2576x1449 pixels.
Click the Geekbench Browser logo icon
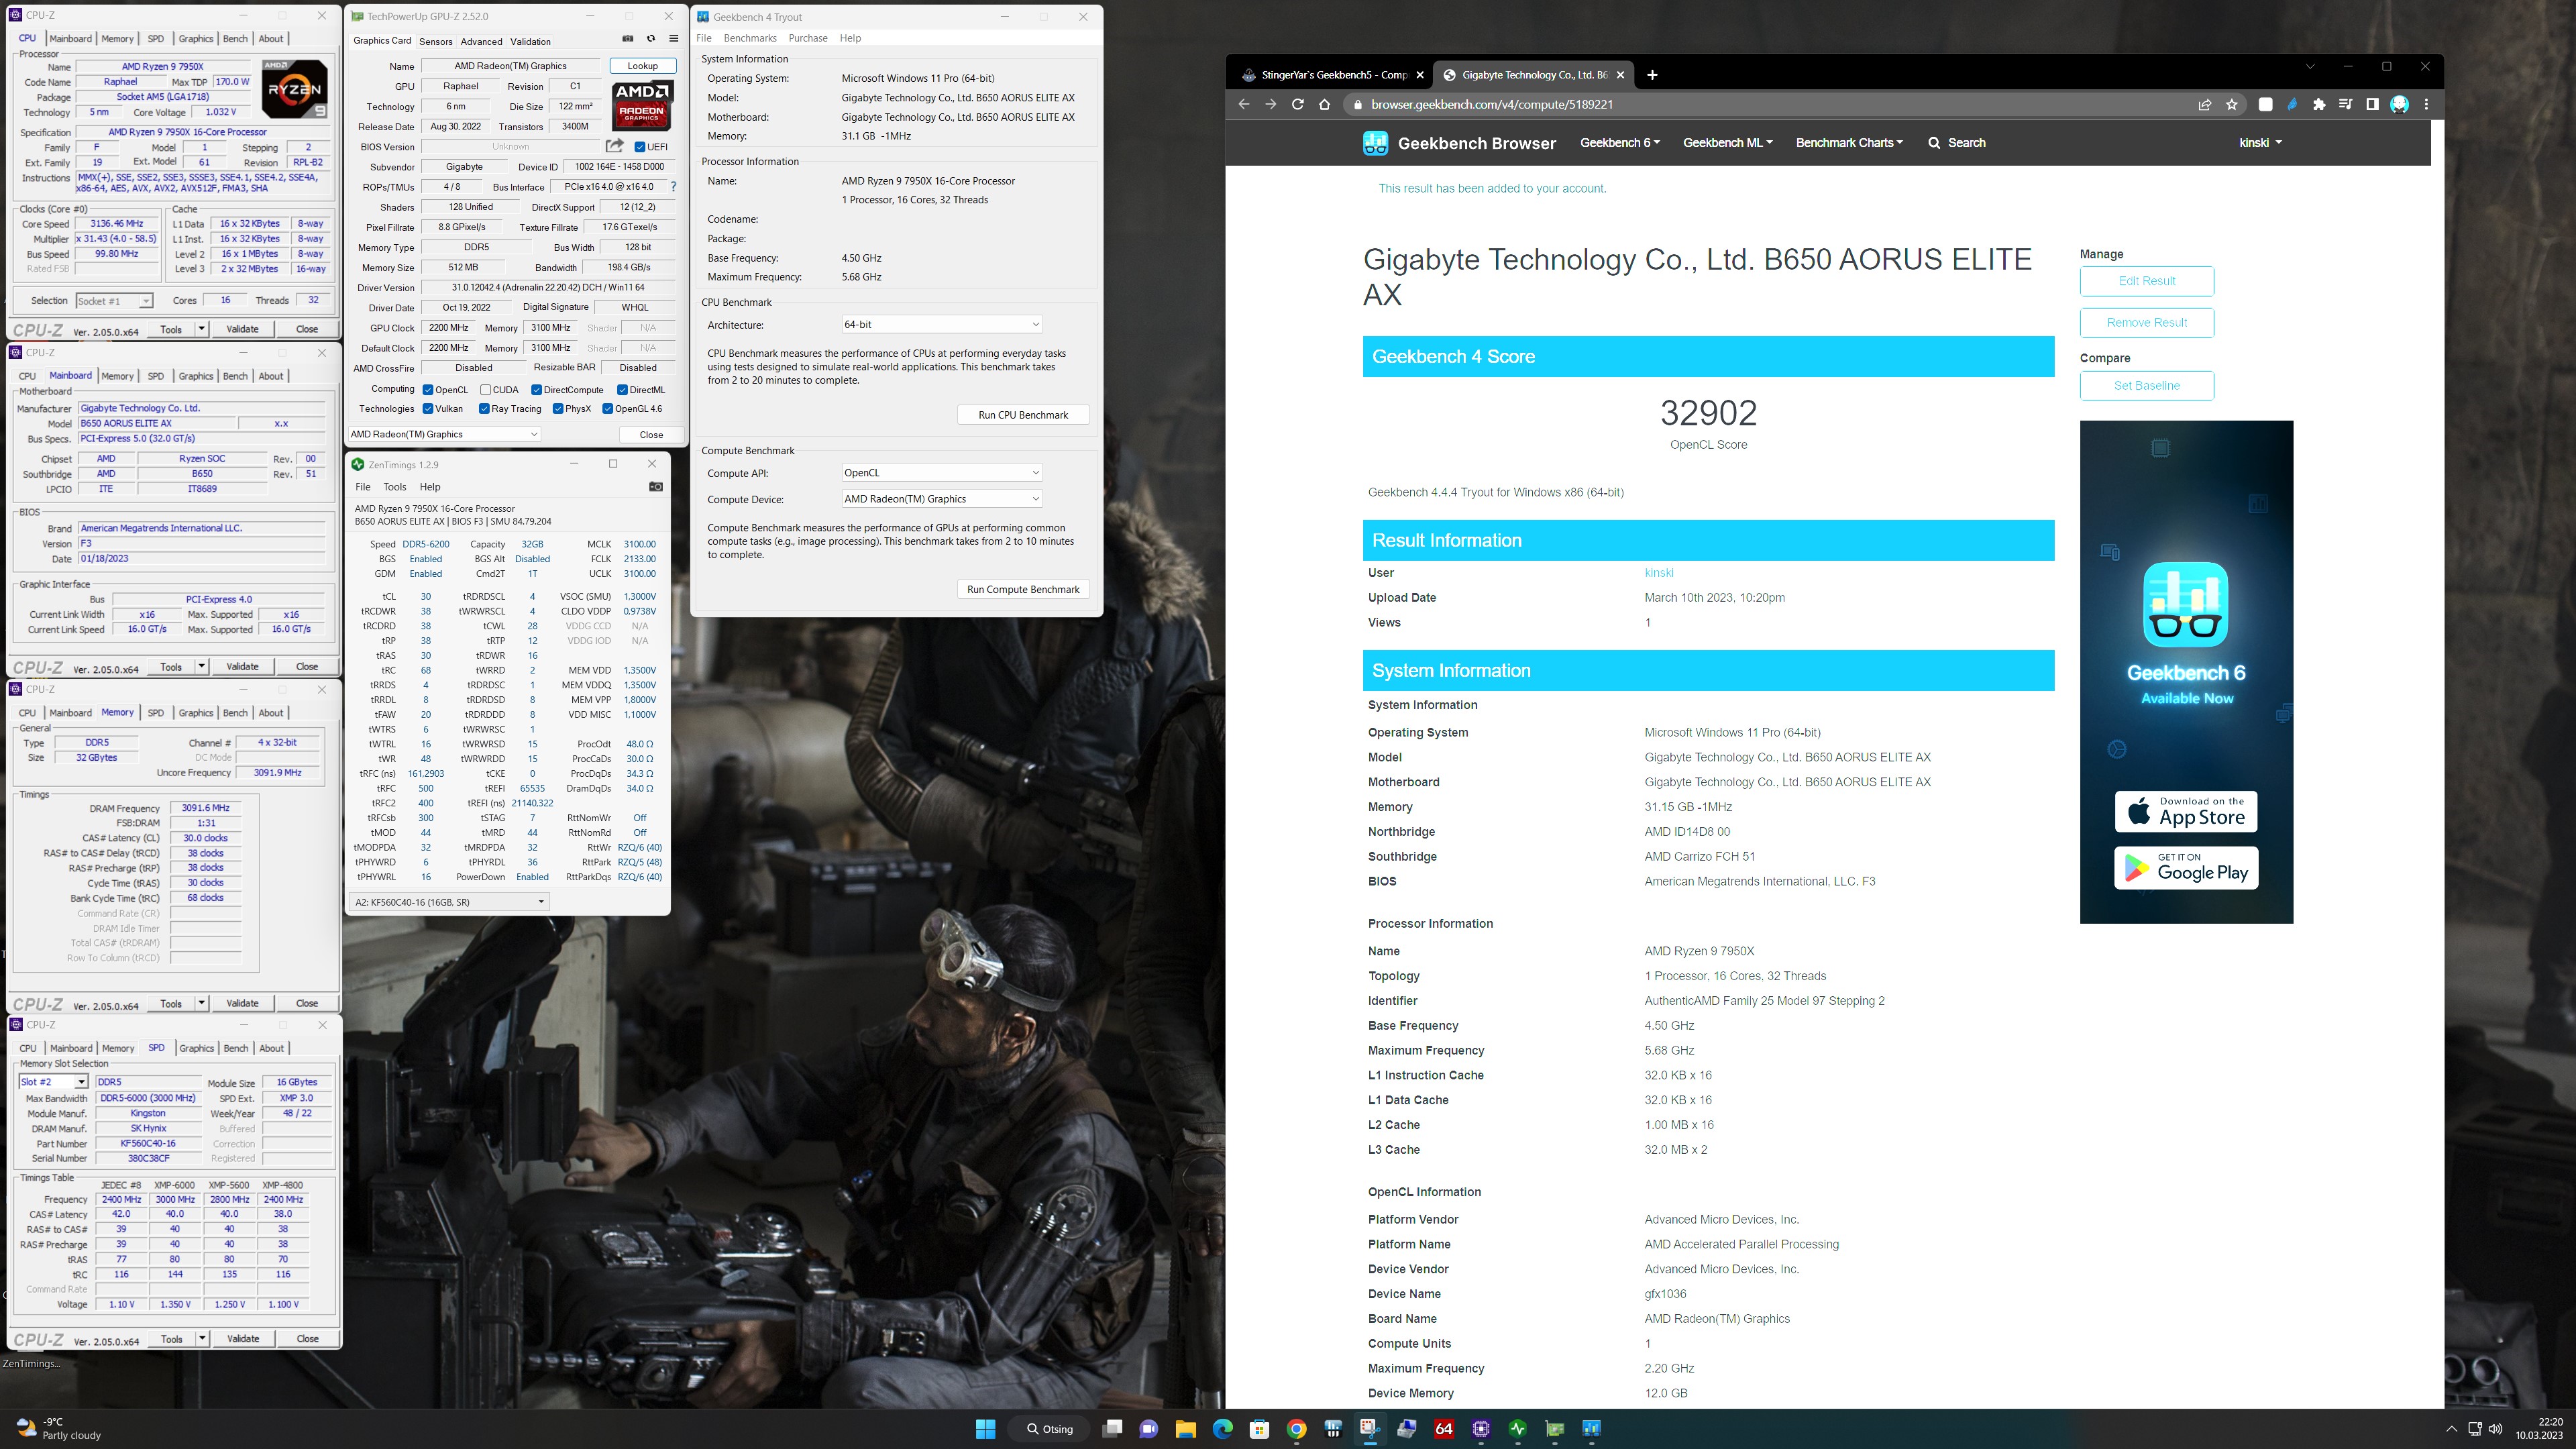[x=1375, y=143]
